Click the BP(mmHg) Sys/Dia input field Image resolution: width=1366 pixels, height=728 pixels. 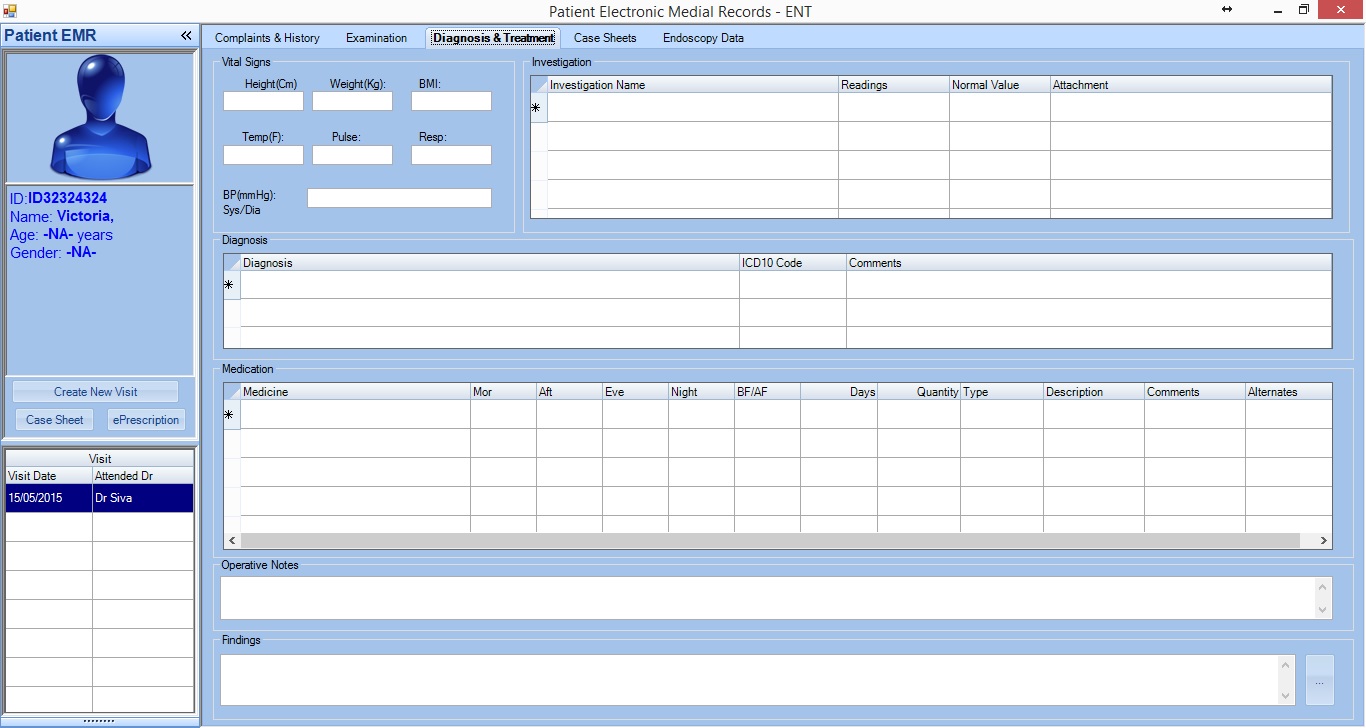click(x=399, y=198)
